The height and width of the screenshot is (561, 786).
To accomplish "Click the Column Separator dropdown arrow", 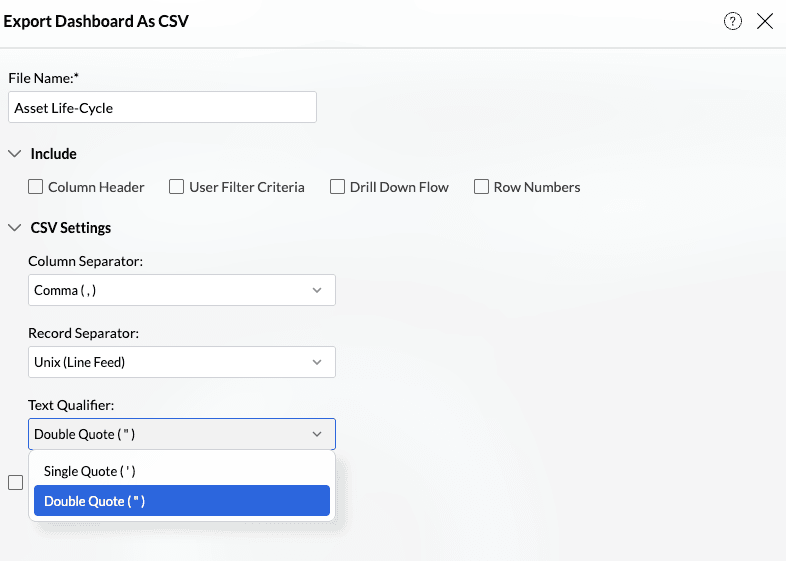I will pyautogui.click(x=317, y=290).
